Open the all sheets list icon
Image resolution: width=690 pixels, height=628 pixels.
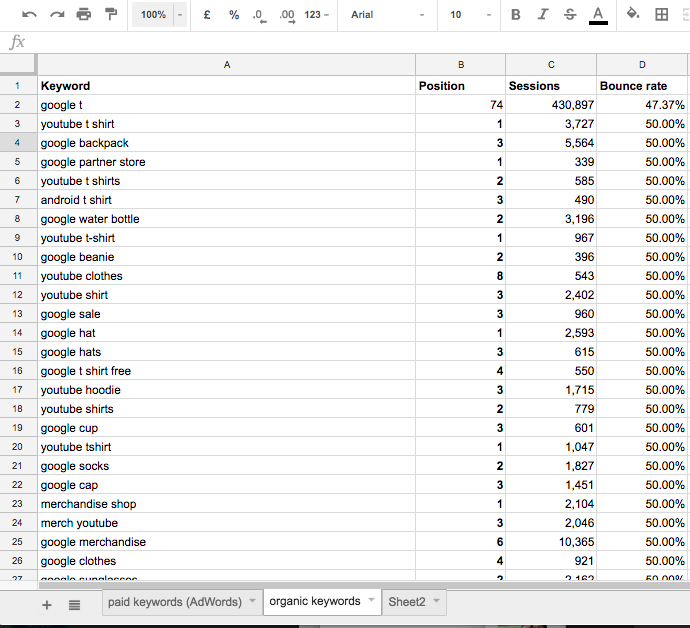[74, 605]
